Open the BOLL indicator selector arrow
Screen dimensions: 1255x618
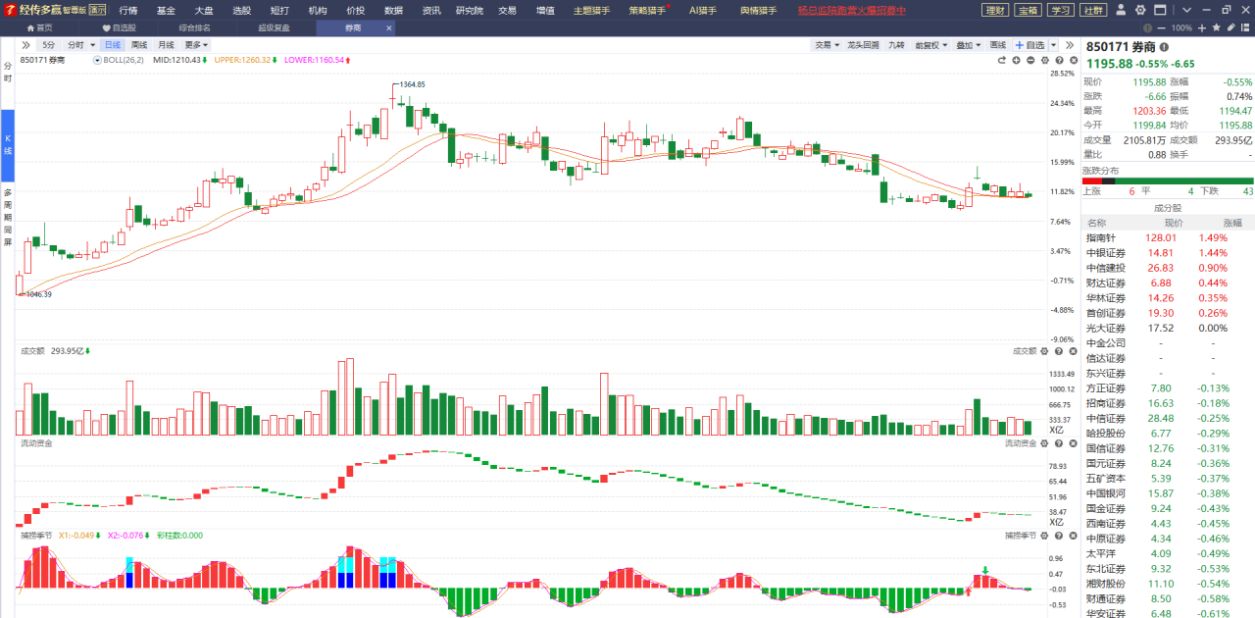tap(97, 60)
